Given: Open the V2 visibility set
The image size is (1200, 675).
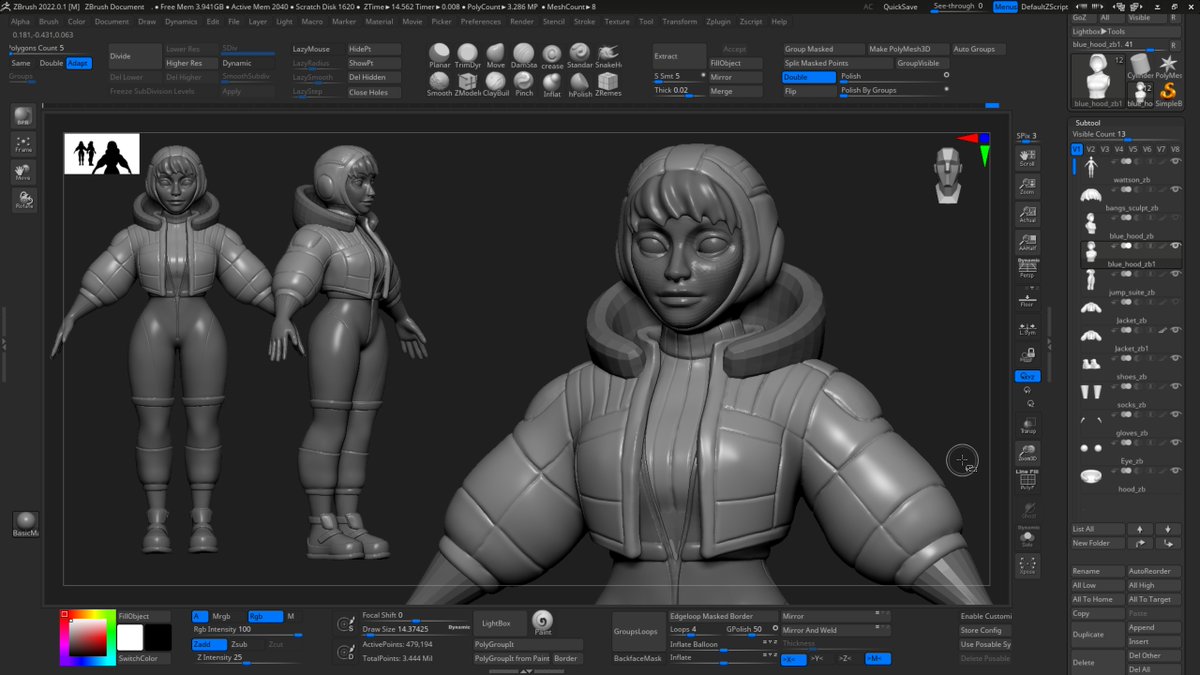Looking at the screenshot, I should coord(1091,149).
